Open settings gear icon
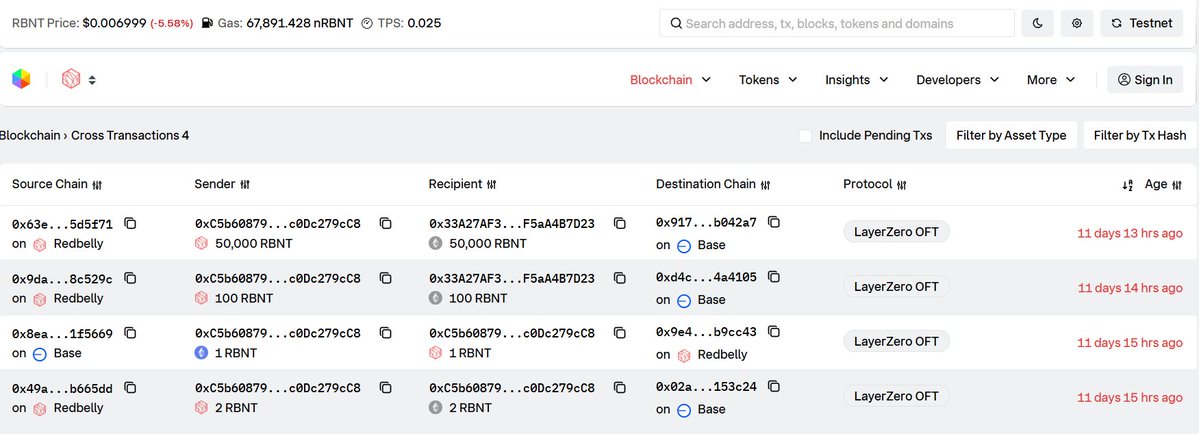The width and height of the screenshot is (1199, 434). [1077, 23]
